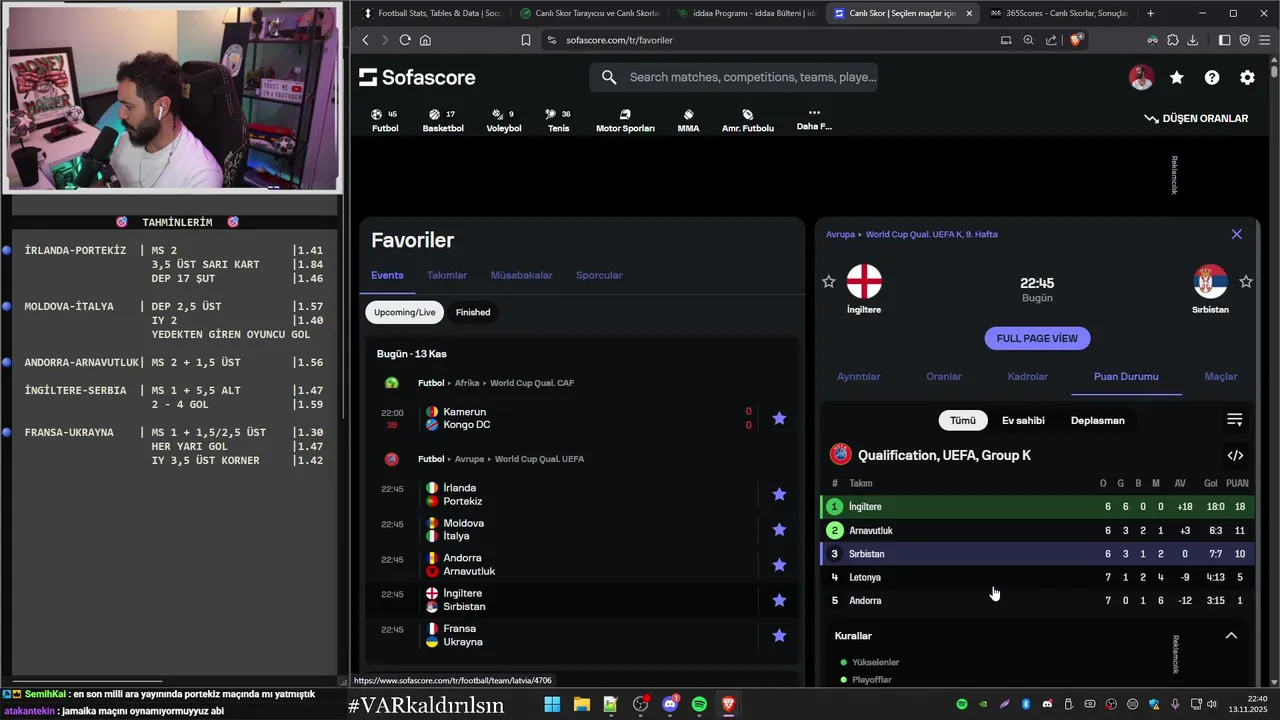Viewport: 1280px width, 720px height.
Task: Open the Futbol sport category
Action: [385, 121]
